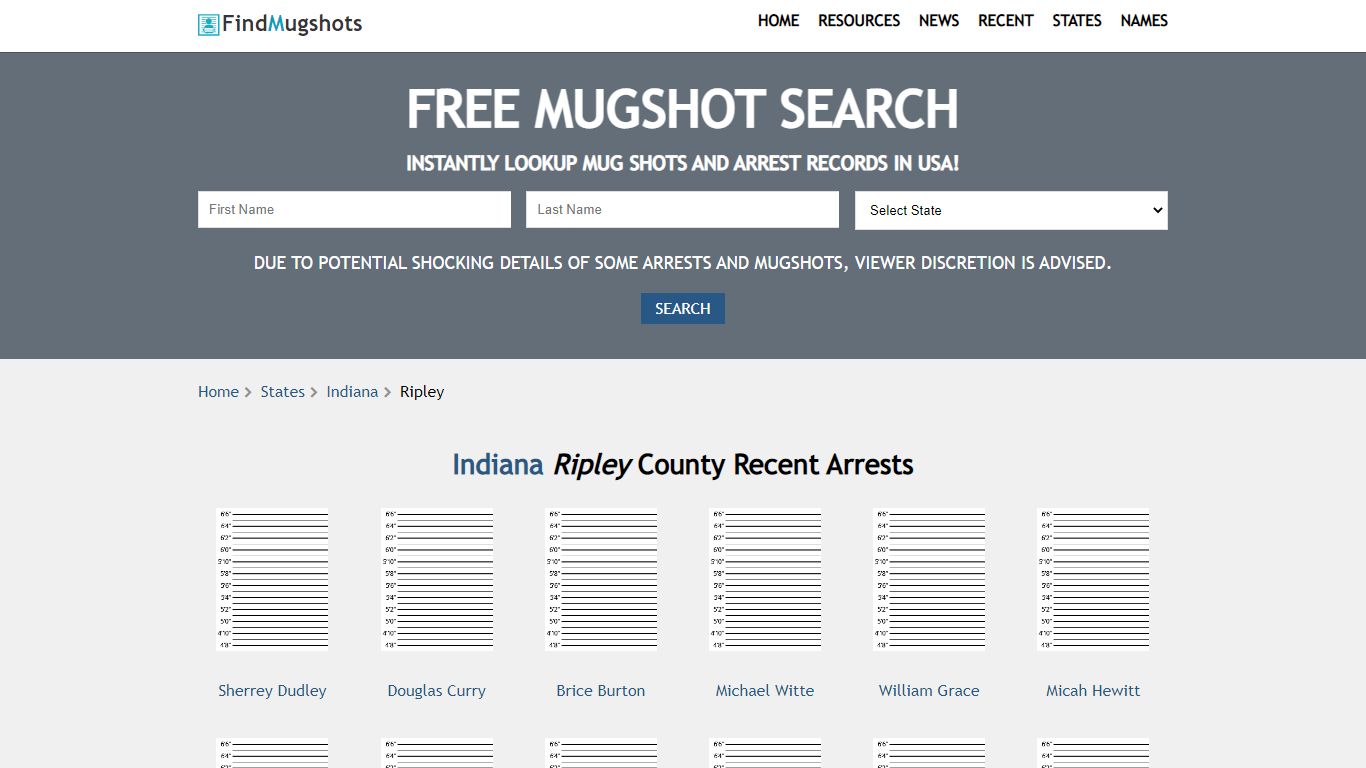The width and height of the screenshot is (1366, 768).
Task: Click the Indiana Ripley County Recent Arrests heading
Action: click(x=683, y=465)
